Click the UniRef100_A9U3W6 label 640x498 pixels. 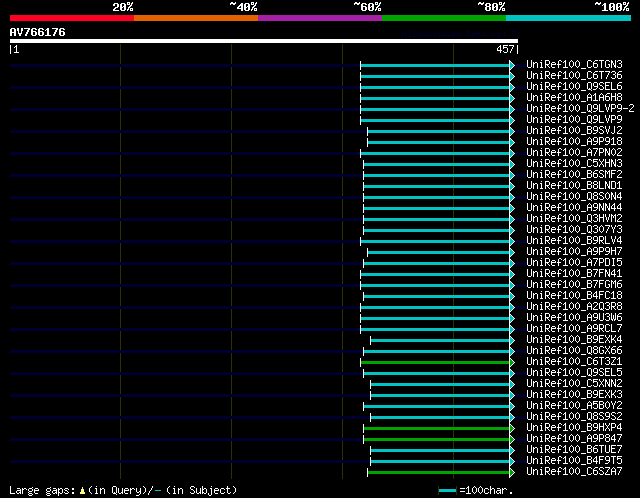574,318
